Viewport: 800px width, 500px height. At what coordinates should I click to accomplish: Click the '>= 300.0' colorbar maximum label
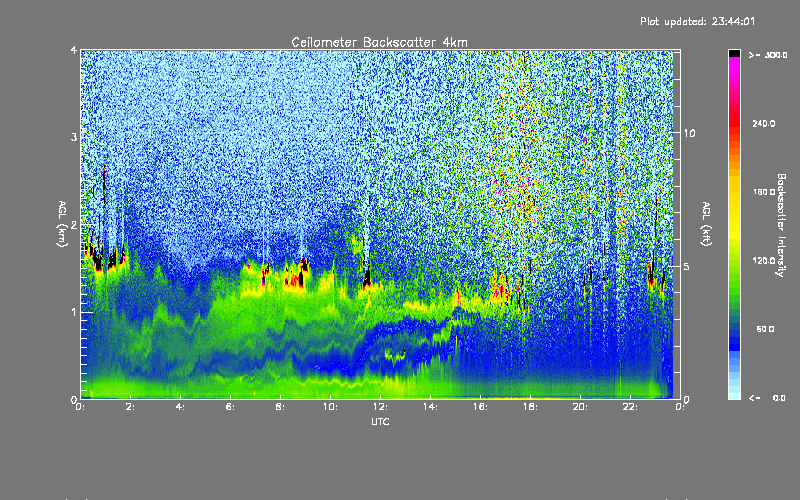tap(768, 55)
